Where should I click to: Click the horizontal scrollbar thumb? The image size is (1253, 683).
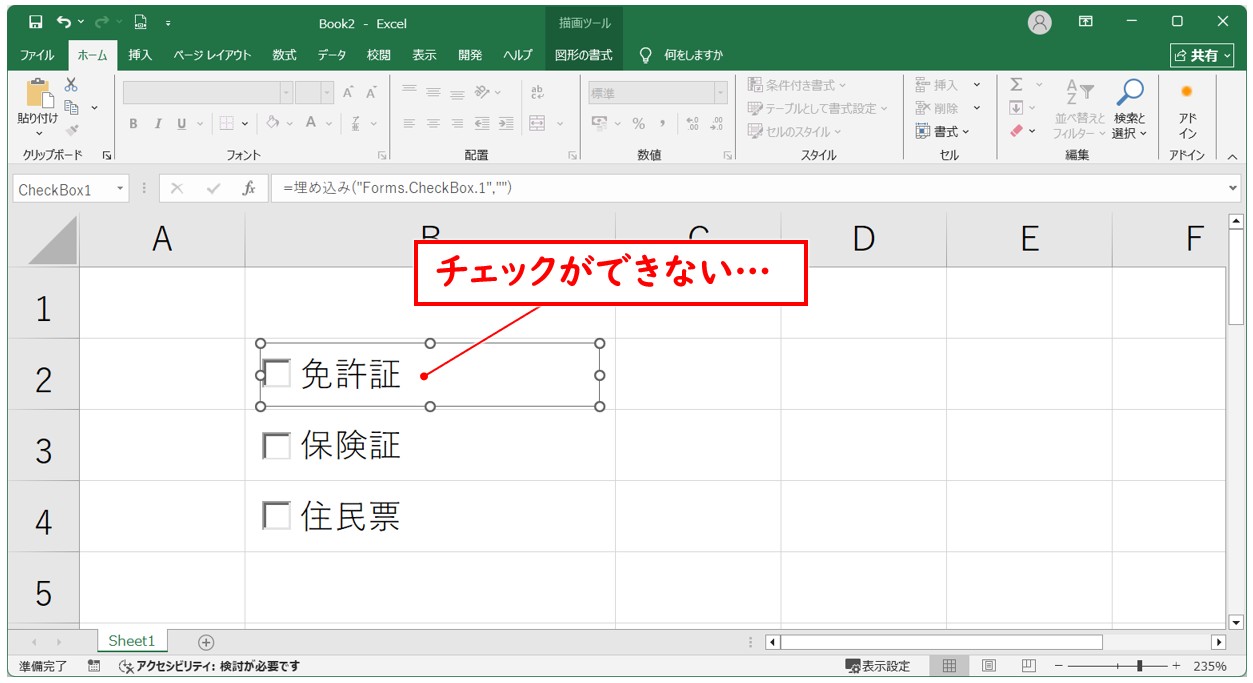click(941, 642)
